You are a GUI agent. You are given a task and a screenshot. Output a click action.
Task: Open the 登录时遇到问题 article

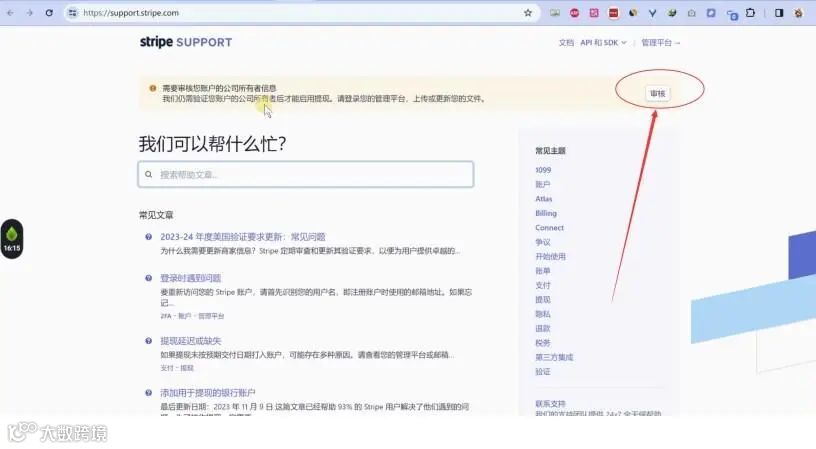pos(190,278)
